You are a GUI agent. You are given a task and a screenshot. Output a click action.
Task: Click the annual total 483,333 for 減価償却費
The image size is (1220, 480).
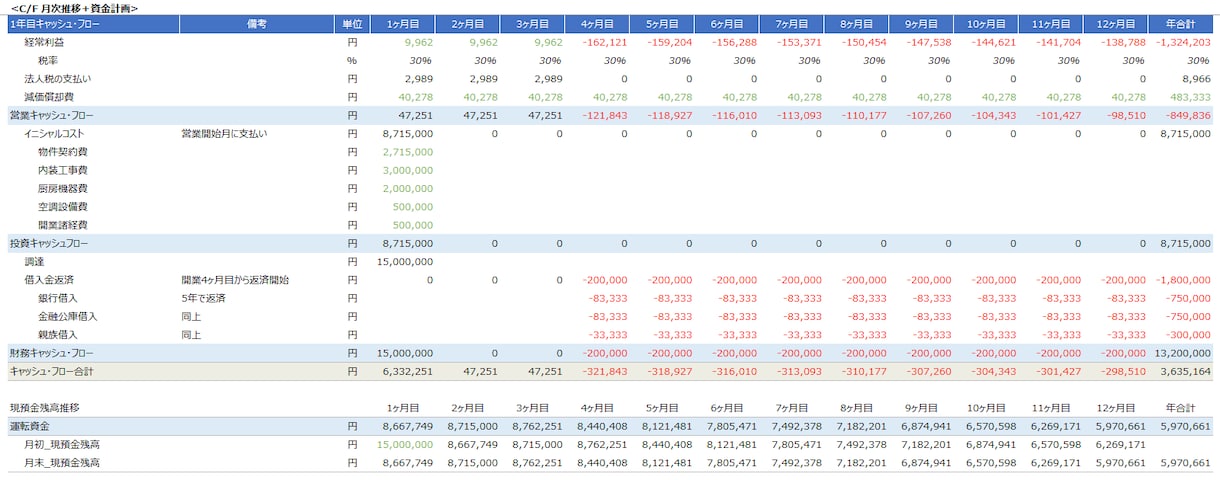tap(1191, 97)
